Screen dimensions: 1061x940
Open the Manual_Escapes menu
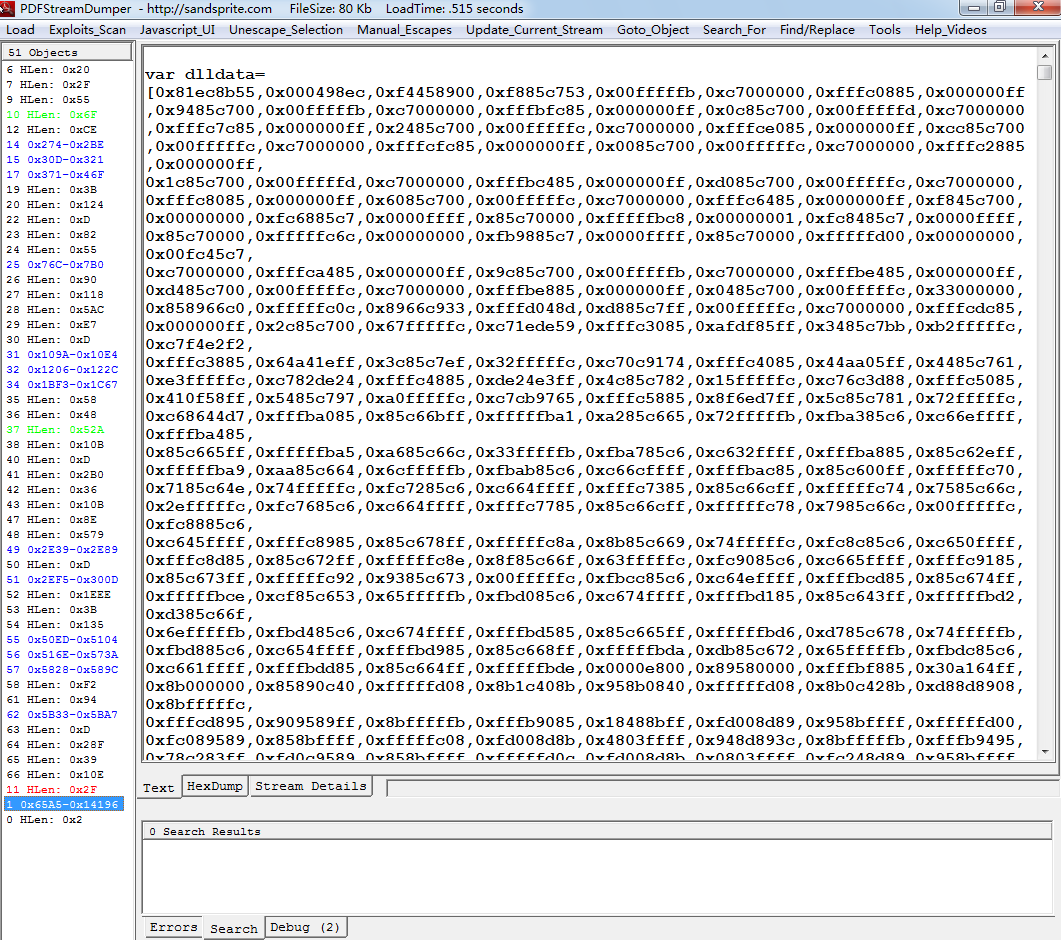point(404,30)
